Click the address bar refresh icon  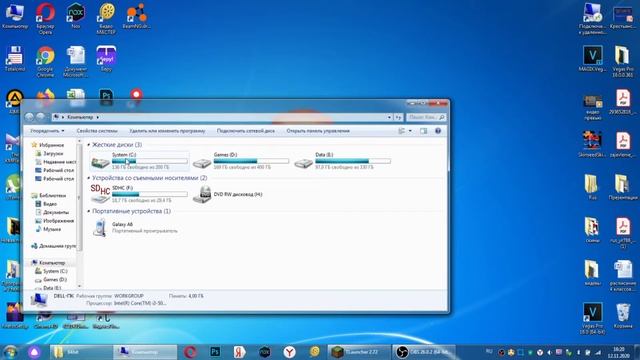398,117
